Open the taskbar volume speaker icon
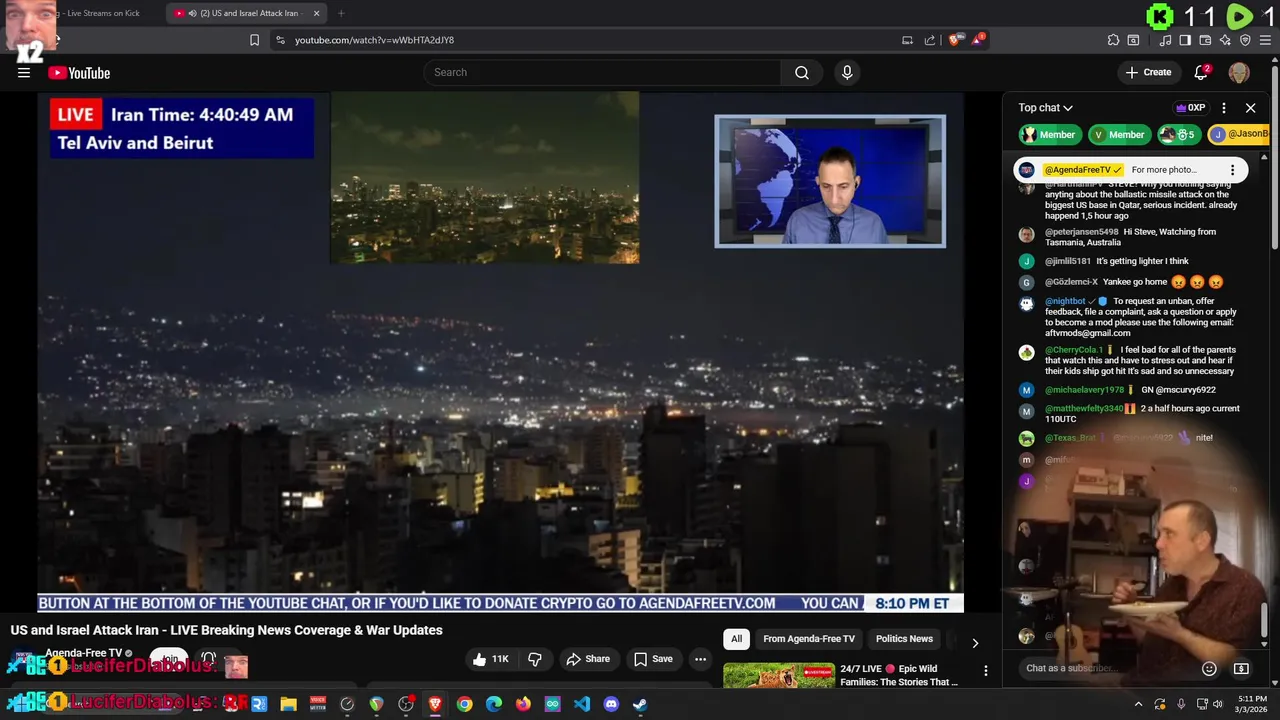Image resolution: width=1280 pixels, height=720 pixels. tap(1220, 704)
